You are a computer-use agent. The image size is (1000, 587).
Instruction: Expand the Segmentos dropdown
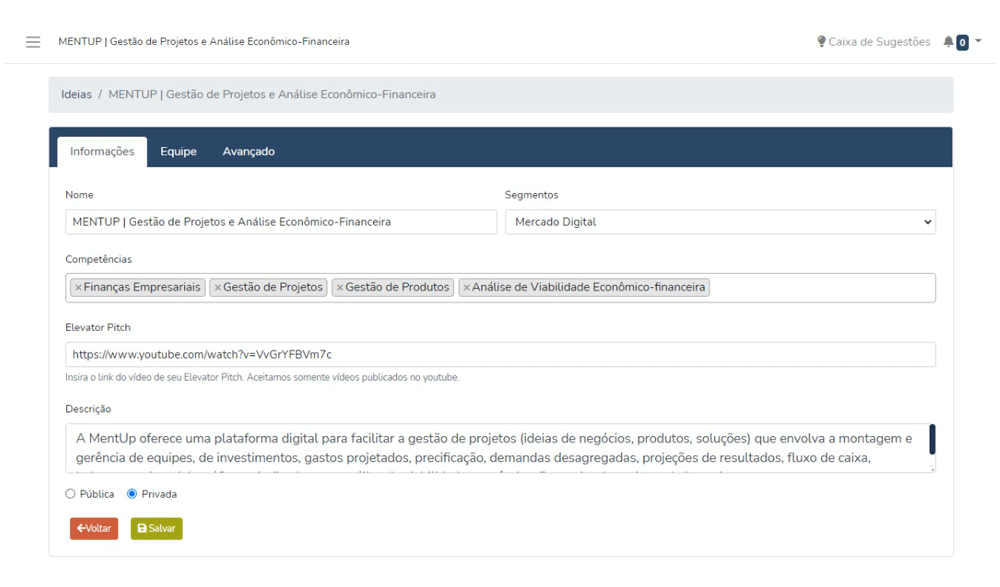[720, 222]
